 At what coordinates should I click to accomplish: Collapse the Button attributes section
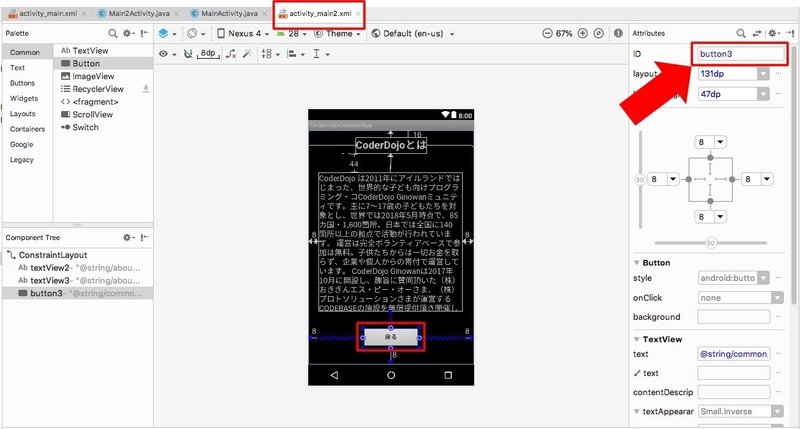click(637, 263)
